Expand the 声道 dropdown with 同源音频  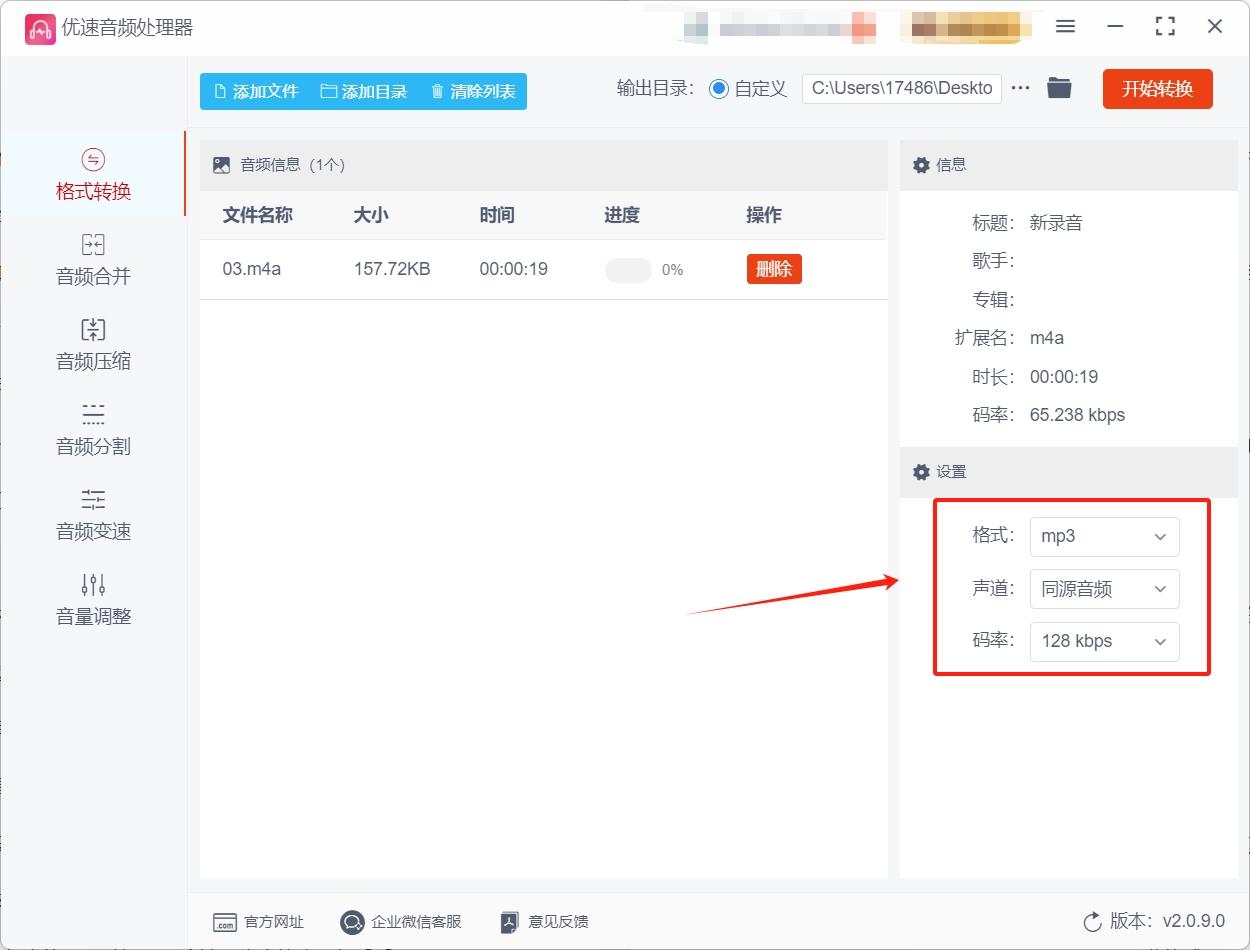pos(1104,589)
